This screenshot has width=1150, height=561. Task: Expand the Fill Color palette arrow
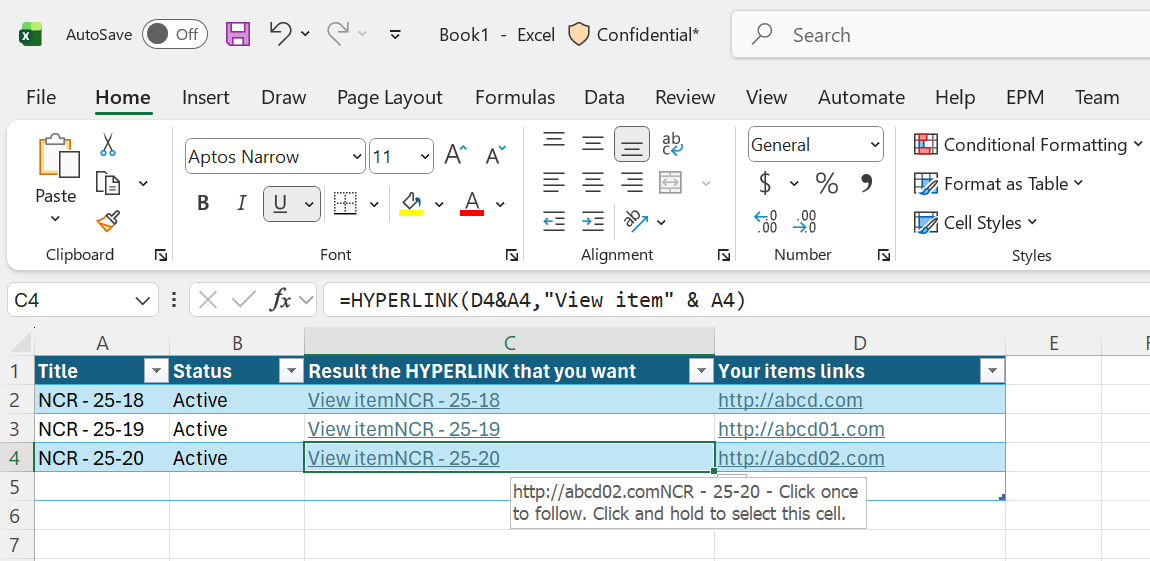click(x=439, y=204)
